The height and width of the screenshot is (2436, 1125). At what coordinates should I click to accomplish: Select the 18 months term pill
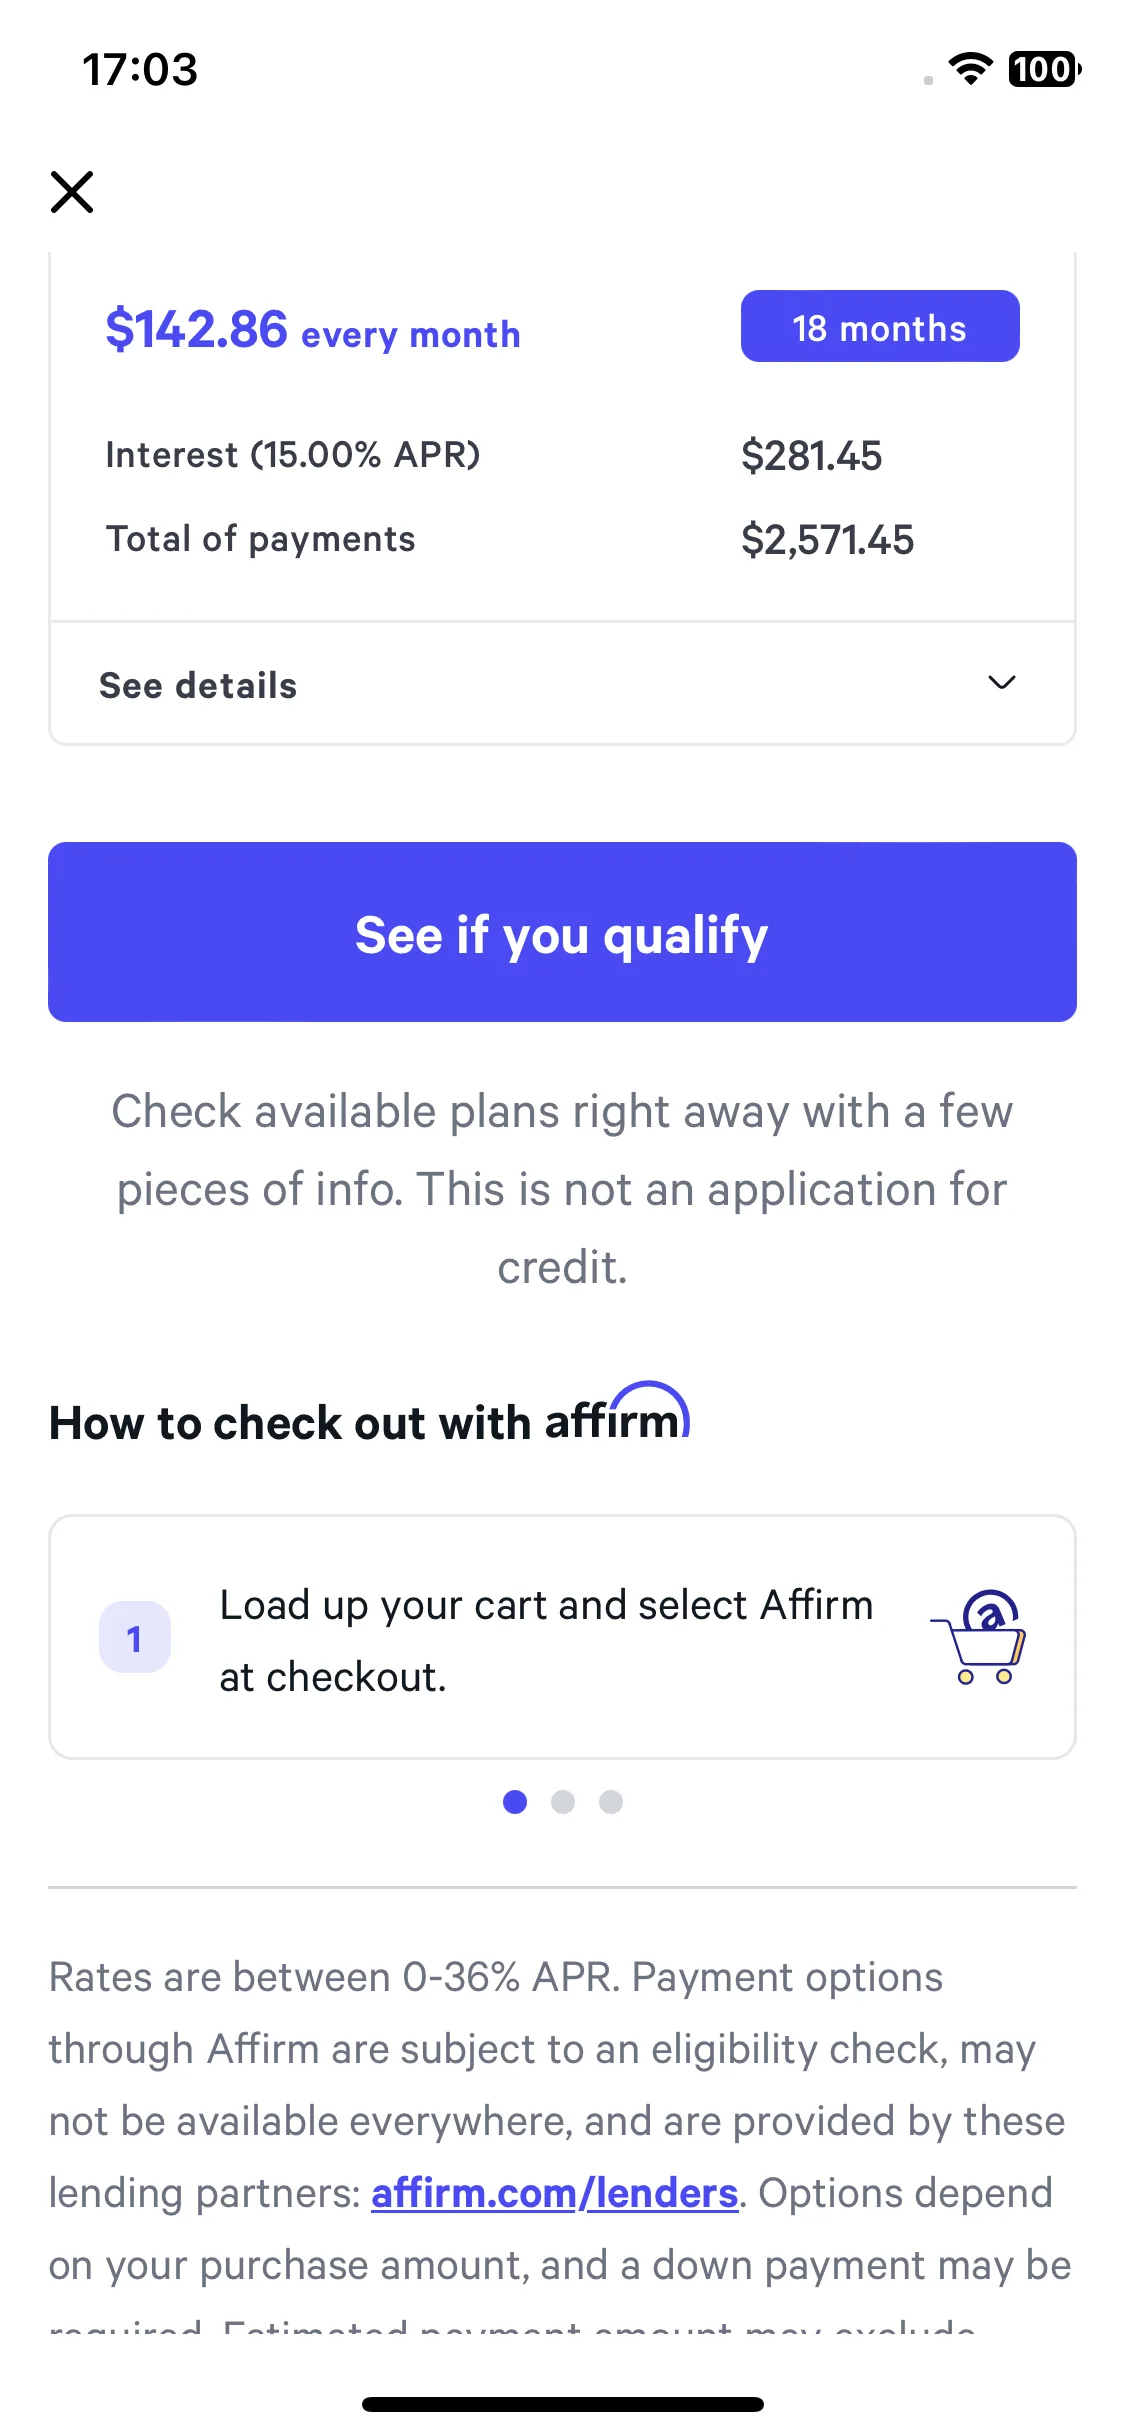pos(880,326)
